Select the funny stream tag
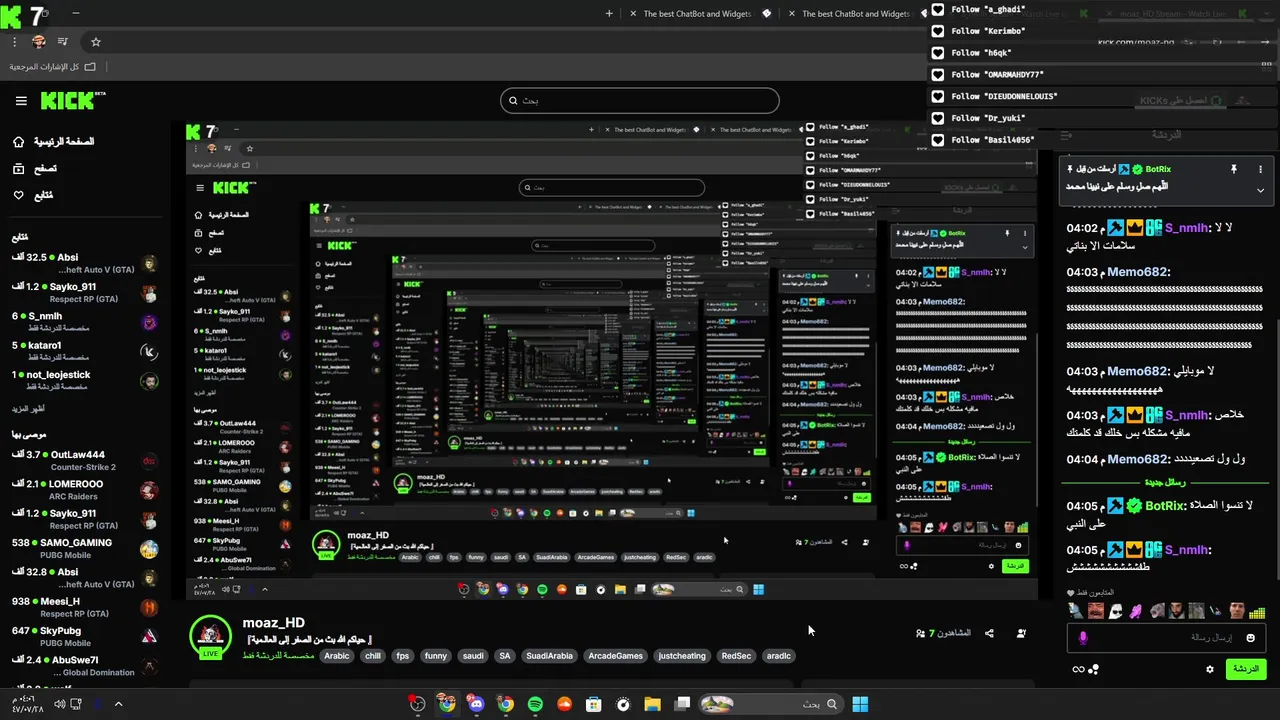The image size is (1280, 720). click(436, 656)
